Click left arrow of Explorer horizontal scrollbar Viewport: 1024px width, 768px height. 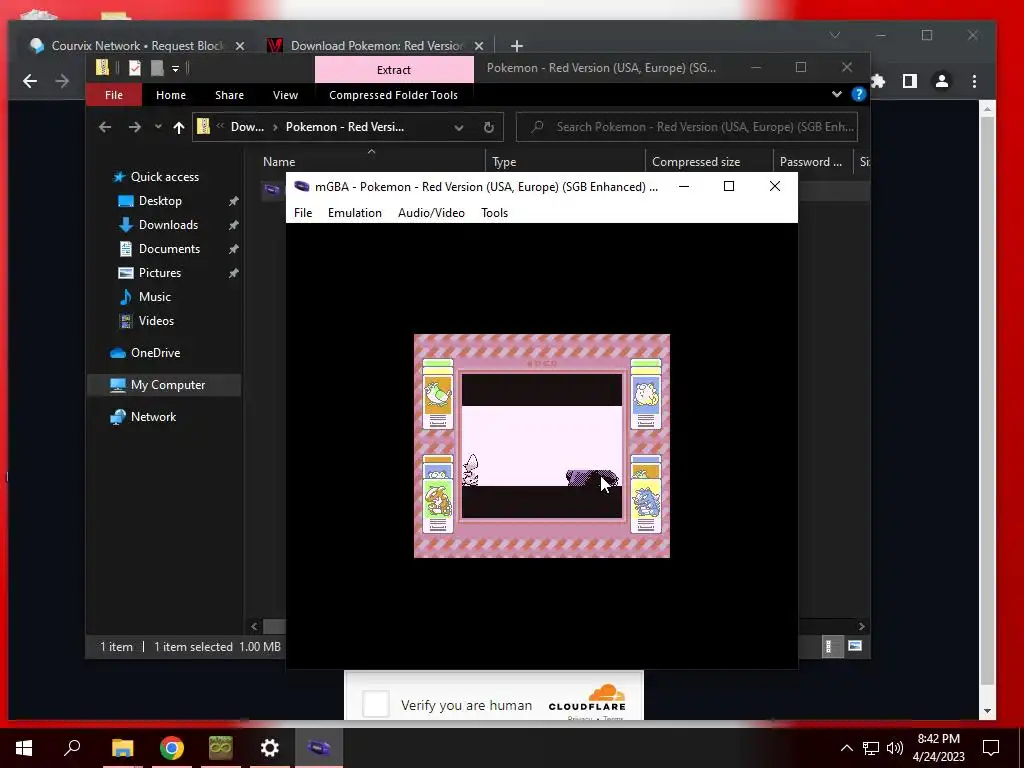click(254, 626)
